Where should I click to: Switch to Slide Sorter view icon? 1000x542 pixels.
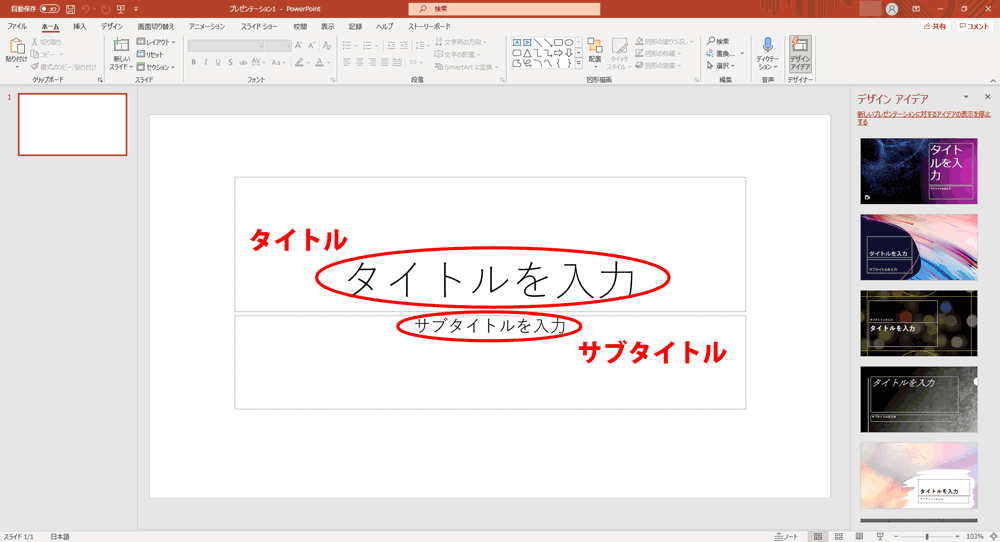click(839, 536)
